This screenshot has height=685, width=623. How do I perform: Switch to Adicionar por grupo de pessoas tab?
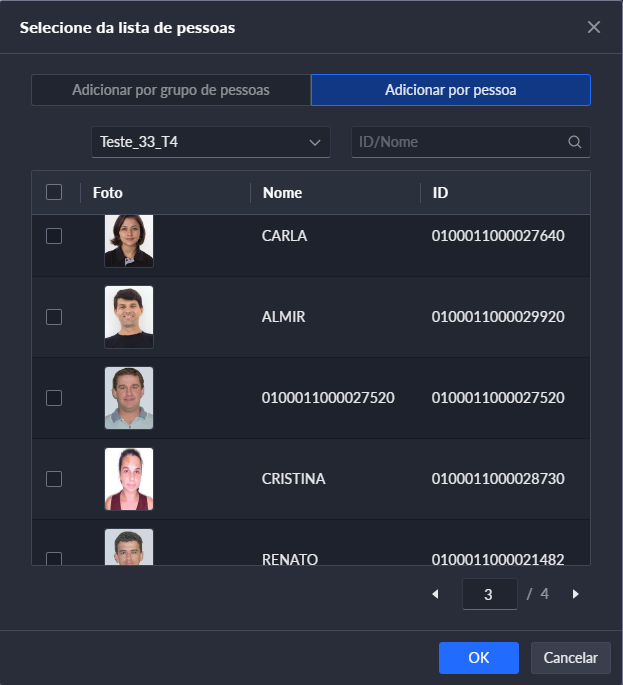(x=171, y=90)
